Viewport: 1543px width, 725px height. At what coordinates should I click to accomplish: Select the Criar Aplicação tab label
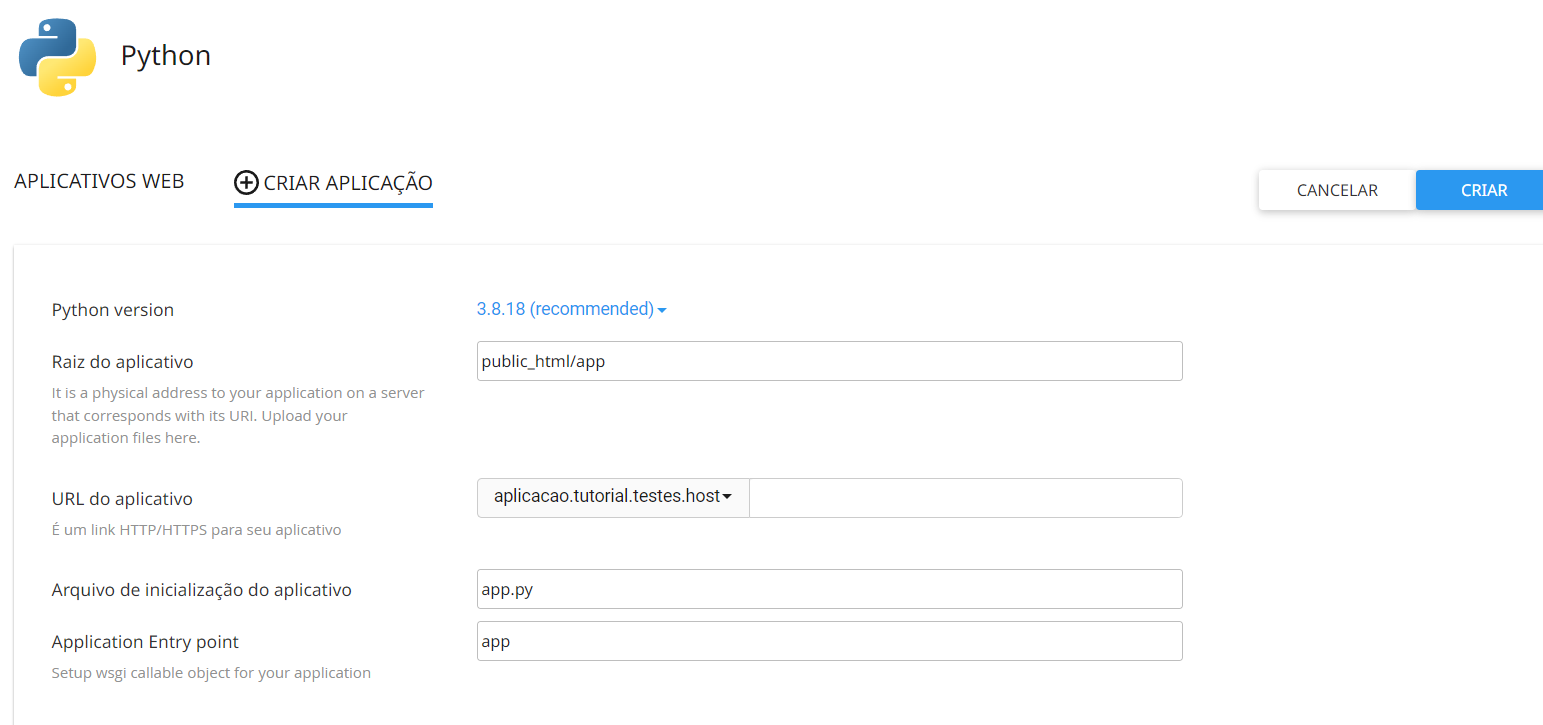(347, 183)
